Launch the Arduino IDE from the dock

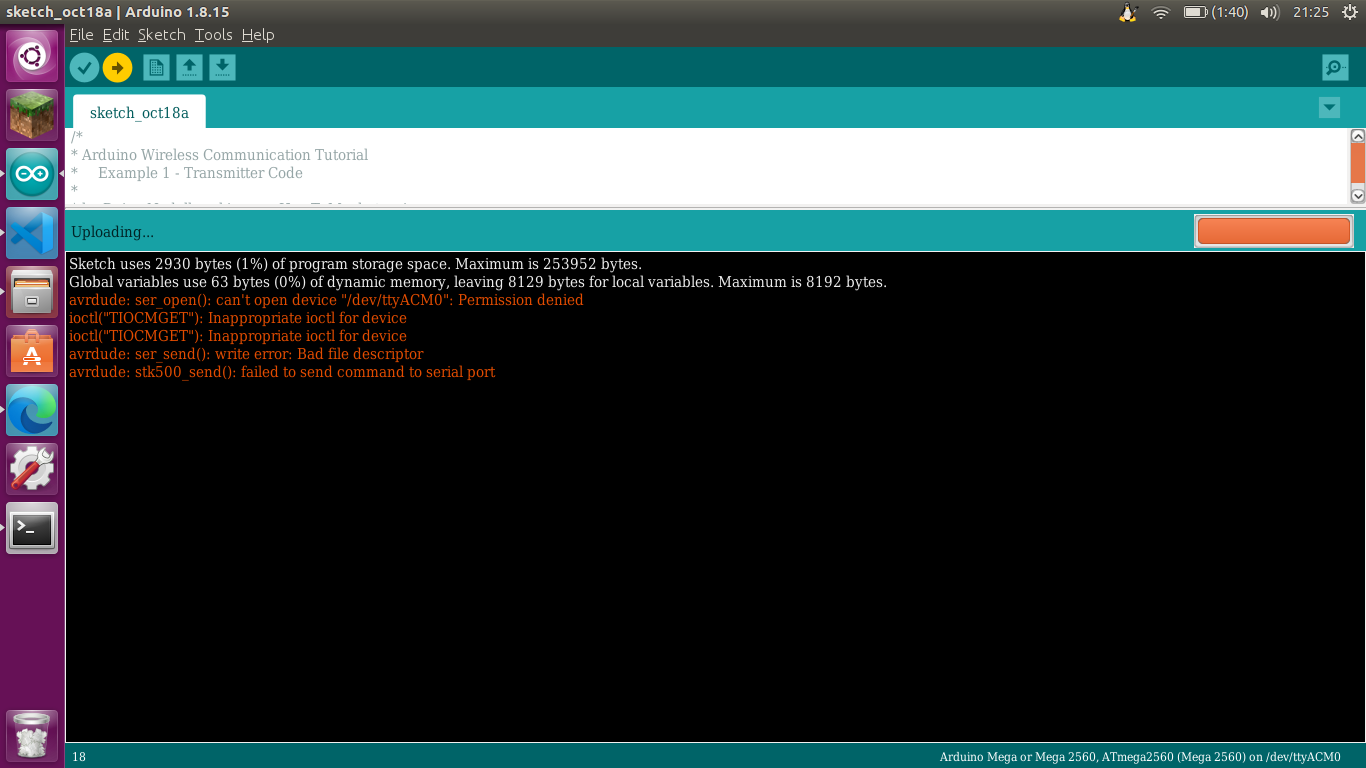click(31, 173)
